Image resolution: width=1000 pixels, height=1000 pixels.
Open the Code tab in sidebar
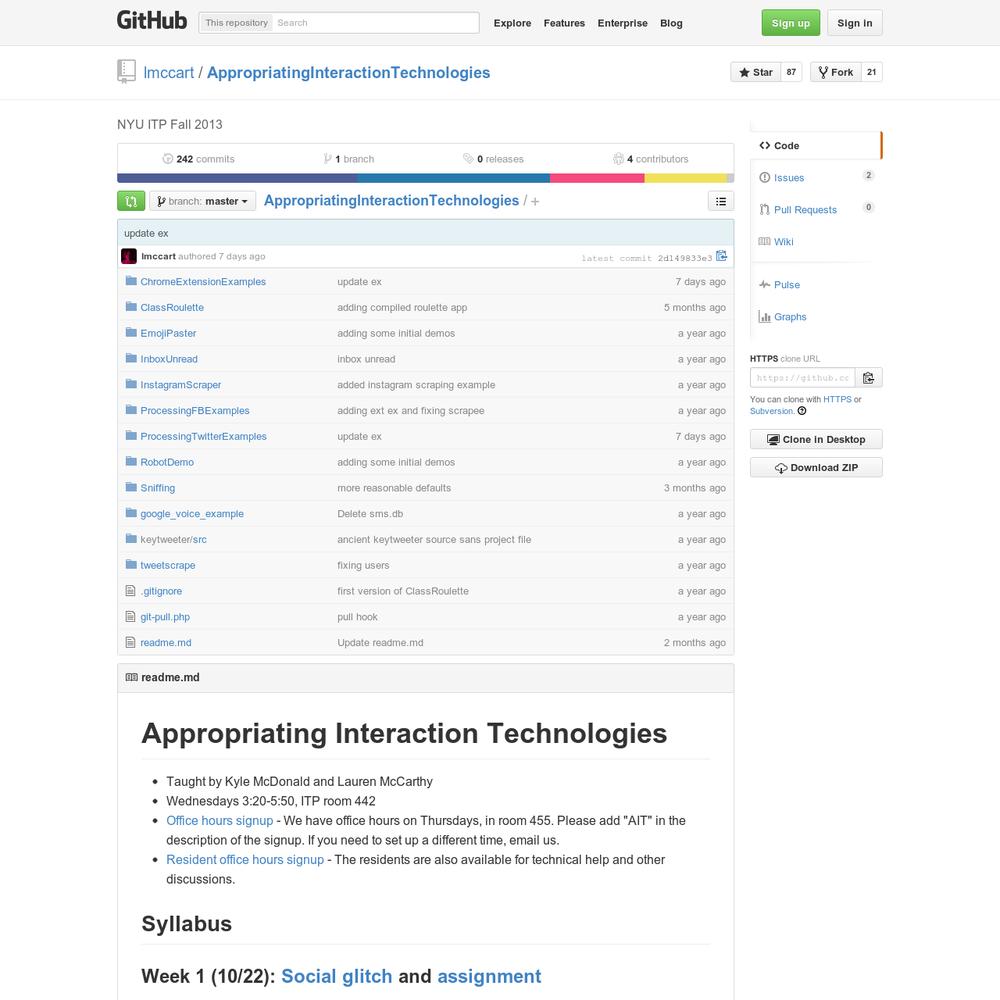tap(816, 145)
